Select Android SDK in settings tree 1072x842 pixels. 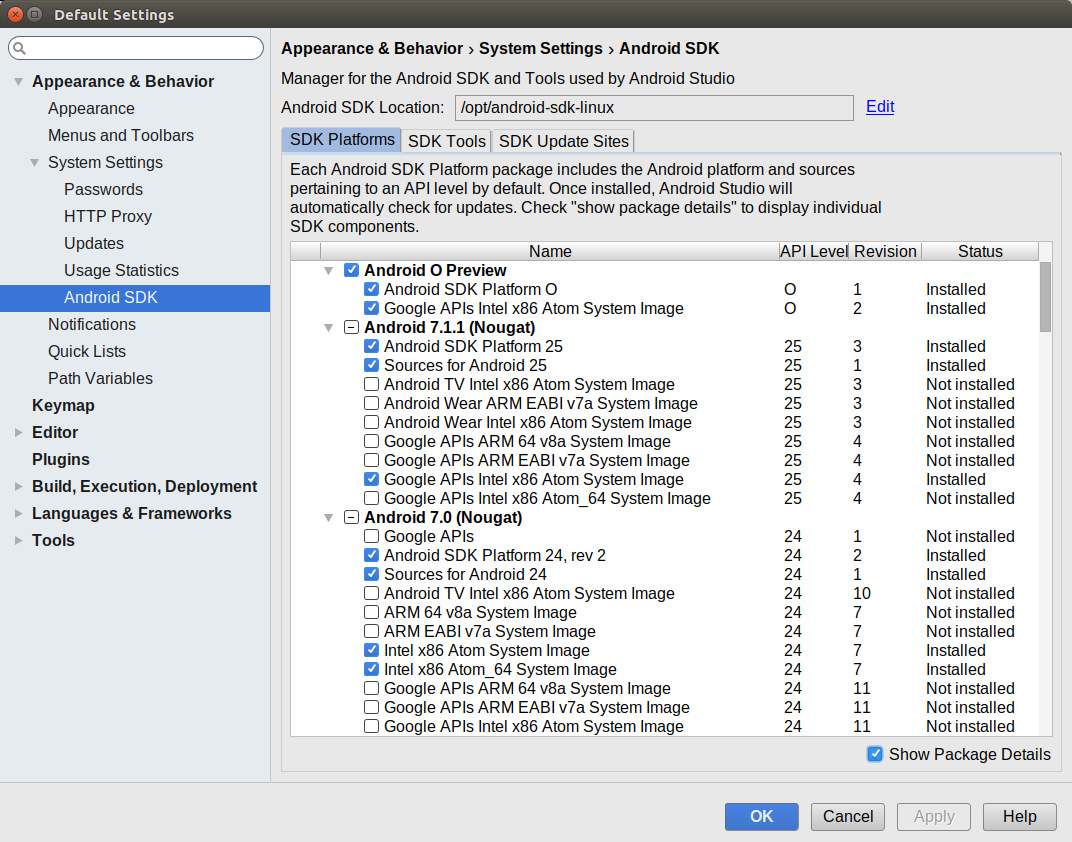(135, 297)
